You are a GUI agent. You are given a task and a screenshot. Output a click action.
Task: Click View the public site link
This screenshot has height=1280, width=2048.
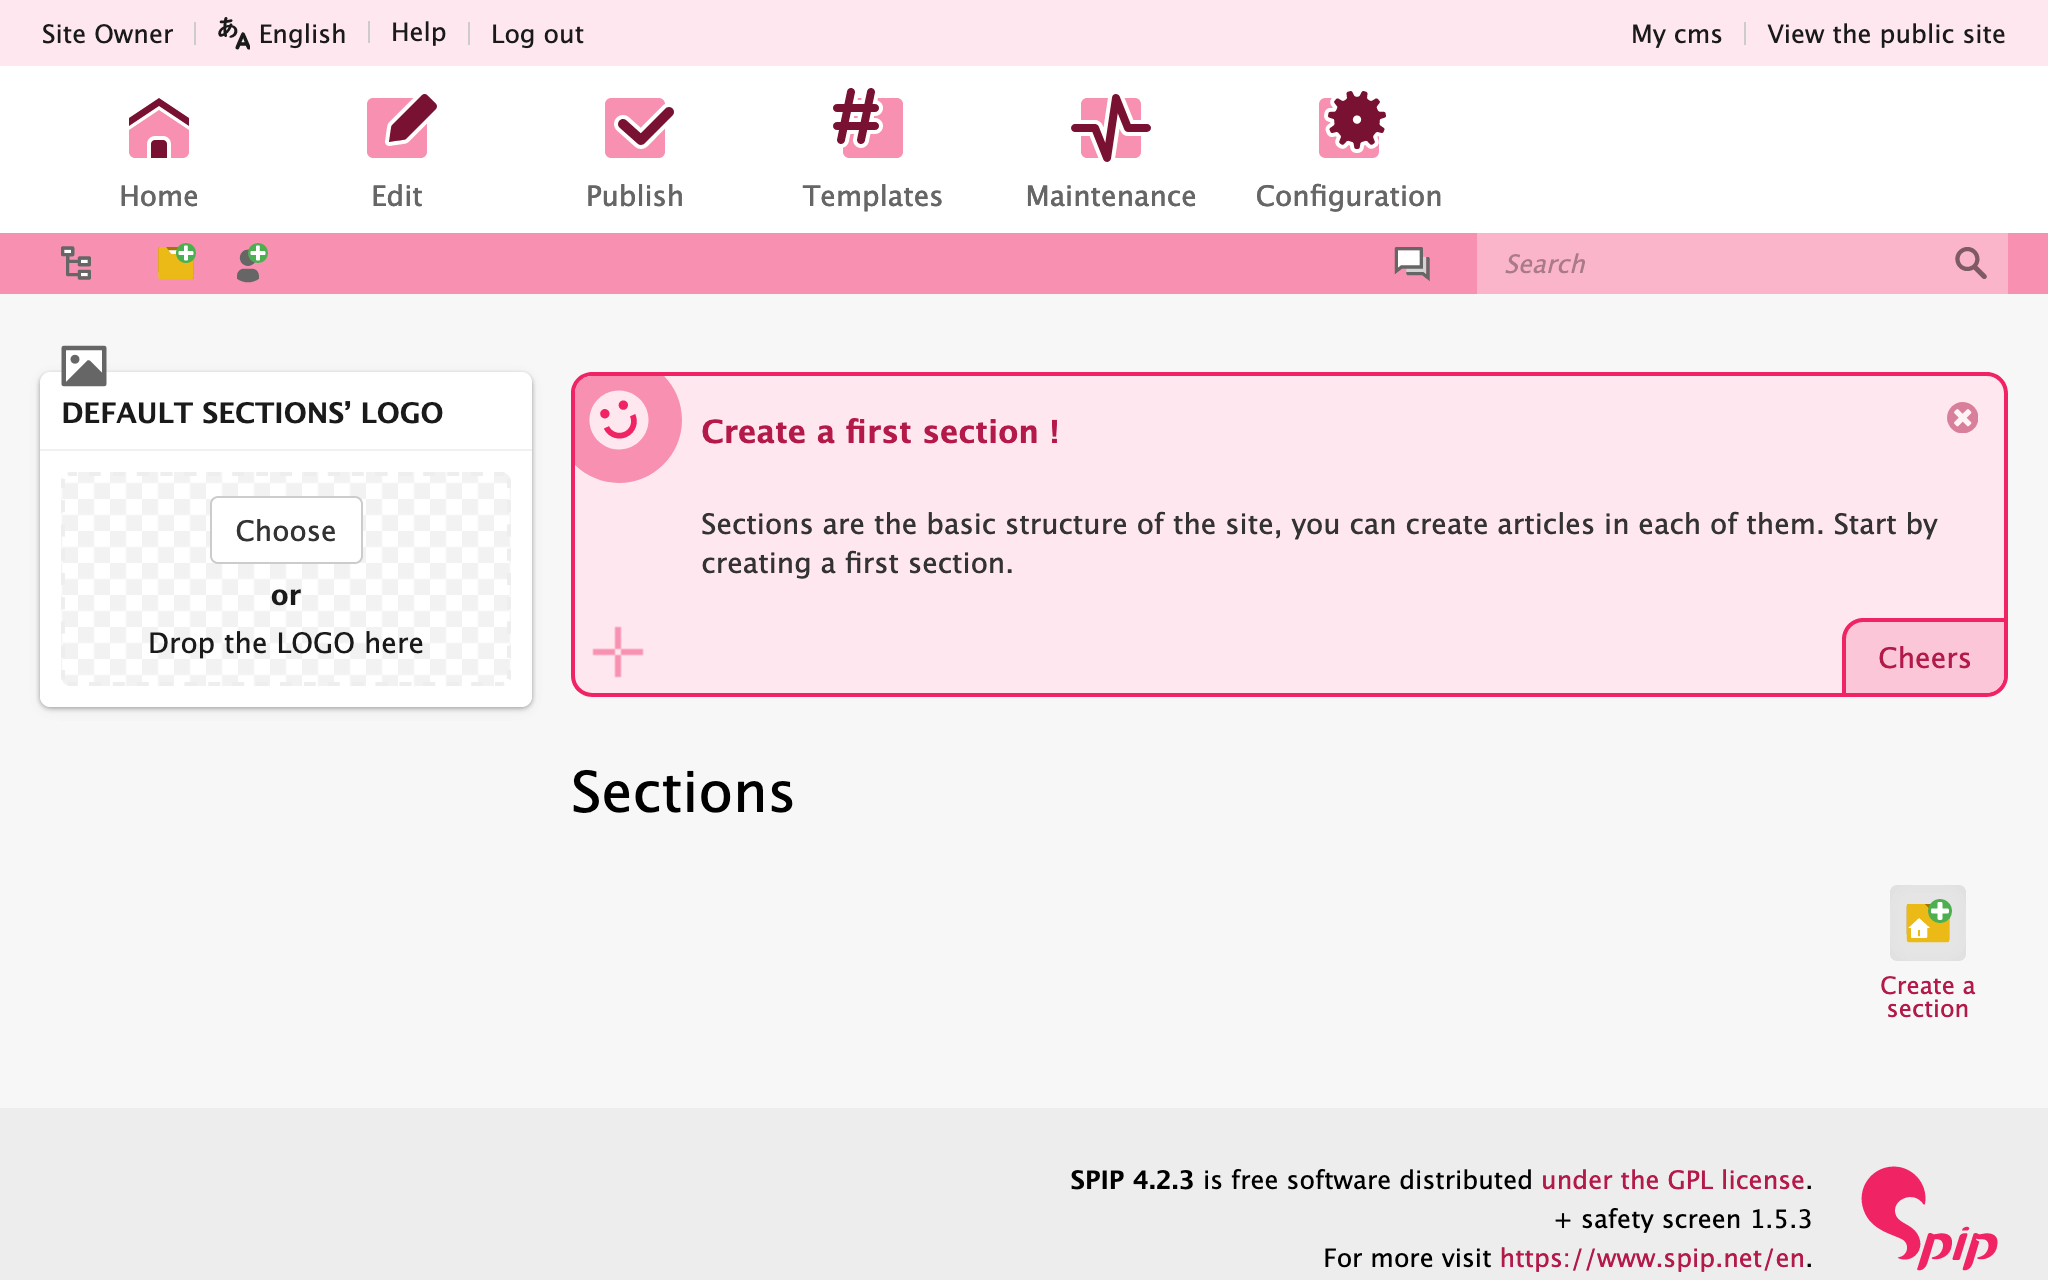1885,34
